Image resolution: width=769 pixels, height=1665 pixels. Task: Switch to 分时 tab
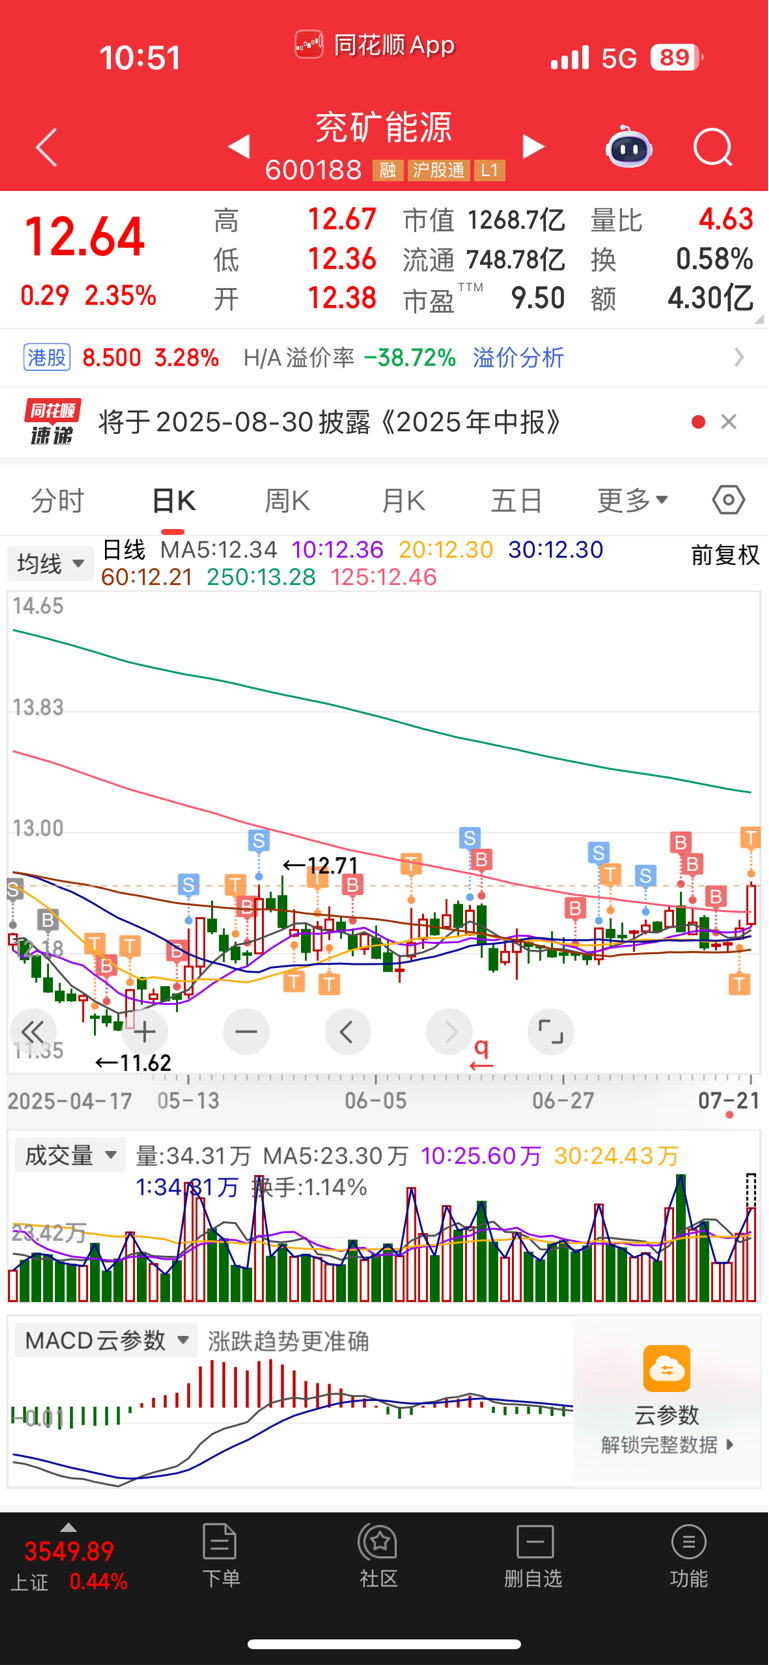[x=58, y=500]
